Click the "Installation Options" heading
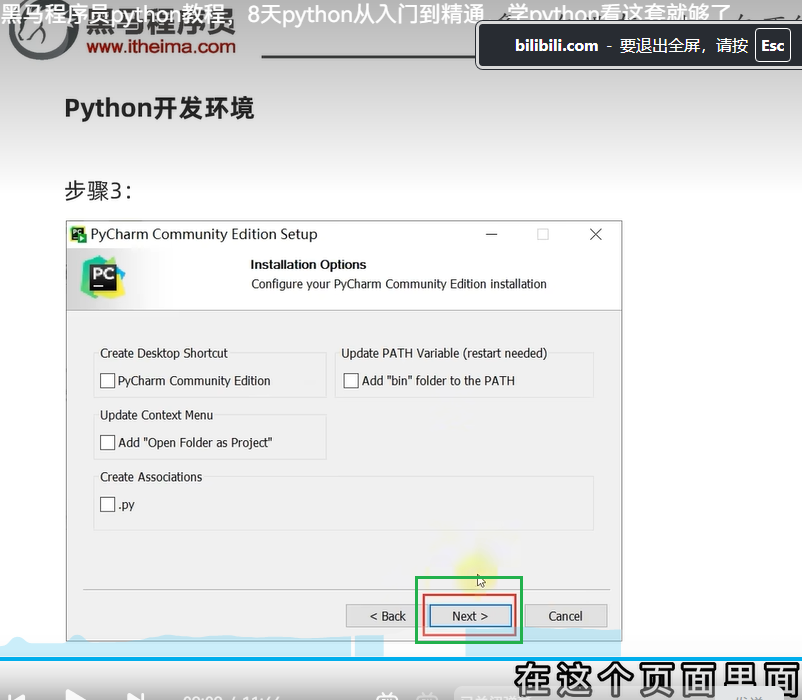The height and width of the screenshot is (700, 802). (308, 264)
